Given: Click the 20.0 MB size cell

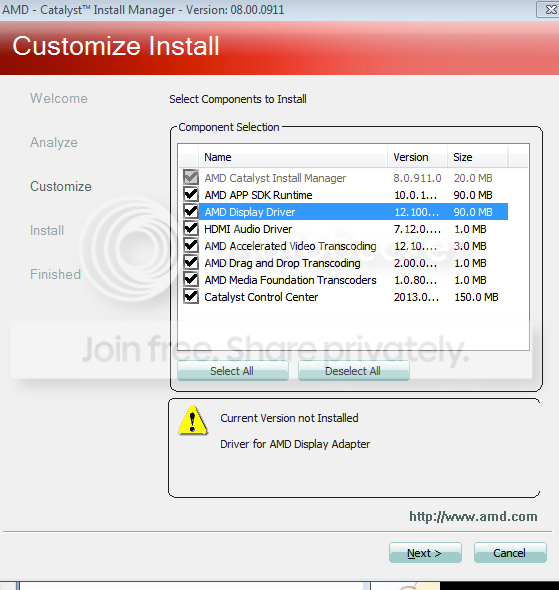Looking at the screenshot, I should point(473,178).
